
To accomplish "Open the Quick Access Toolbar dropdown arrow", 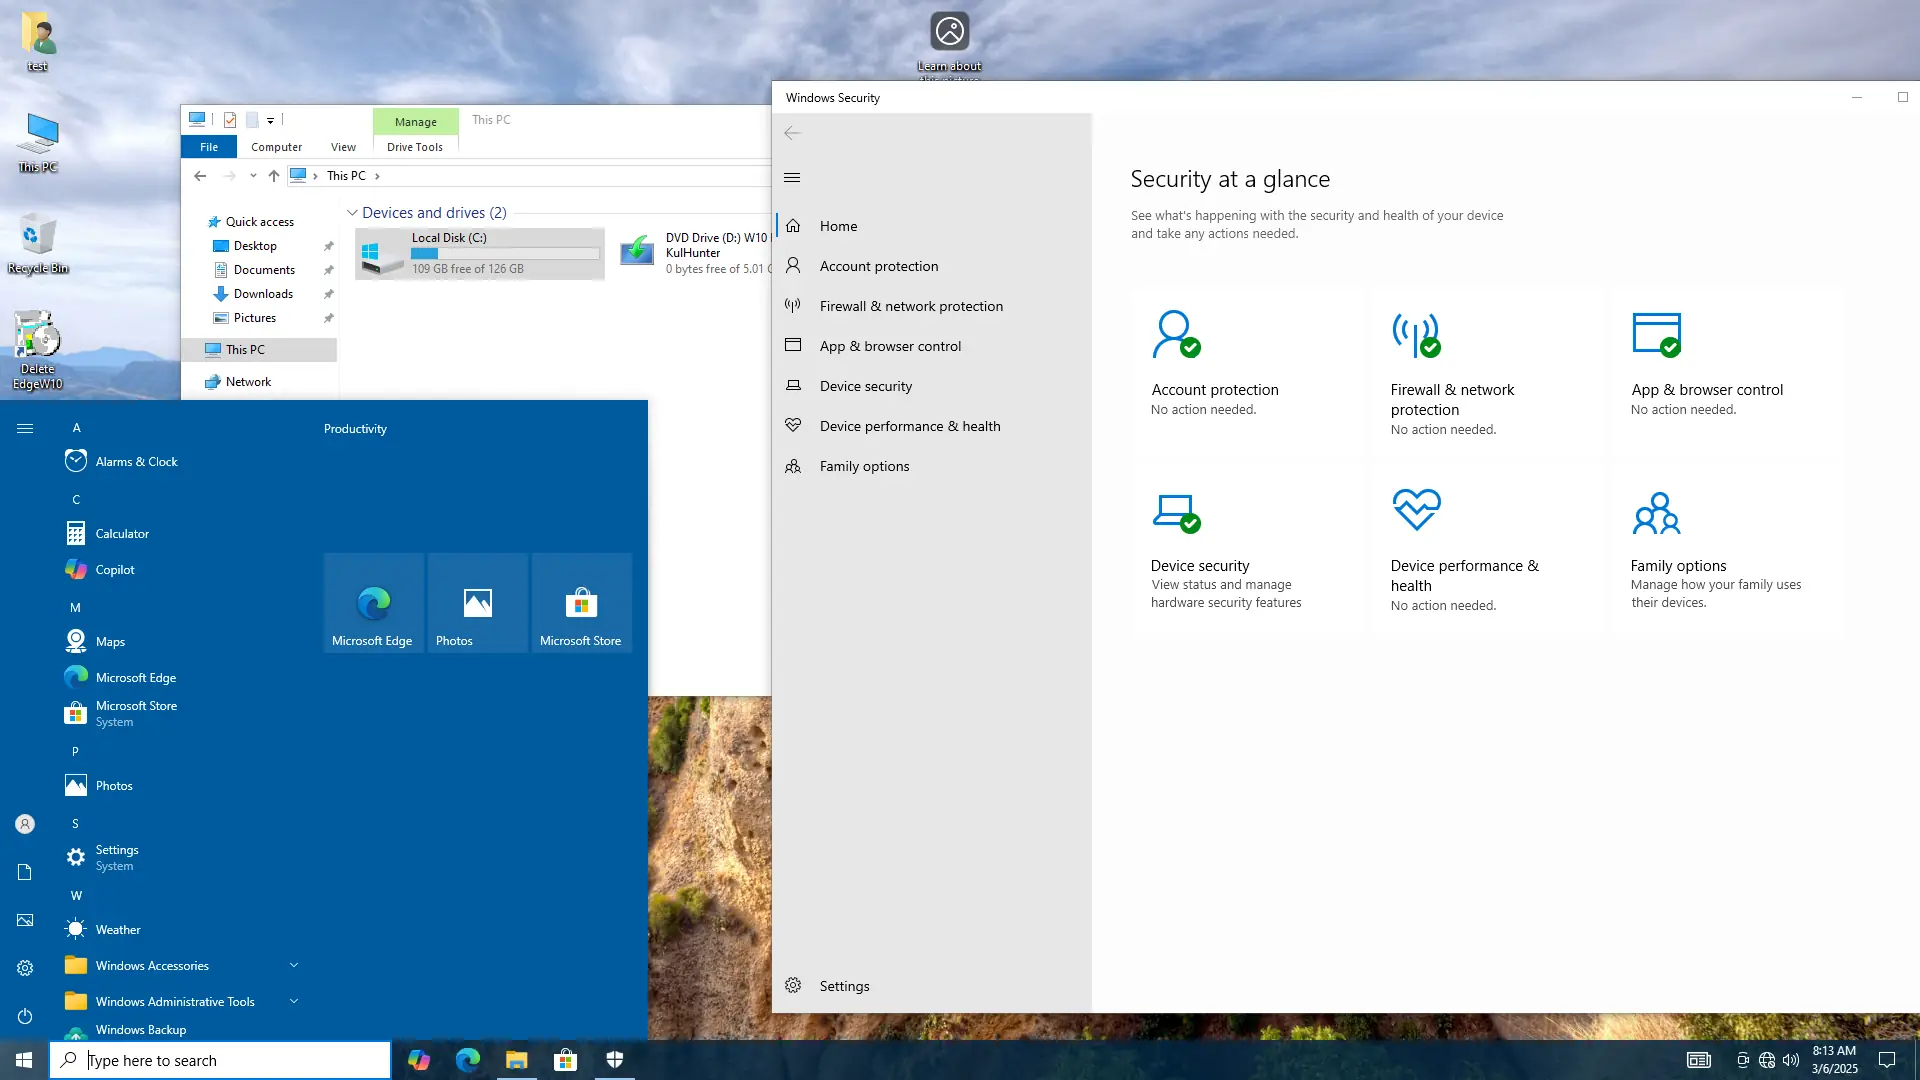I will tap(270, 120).
